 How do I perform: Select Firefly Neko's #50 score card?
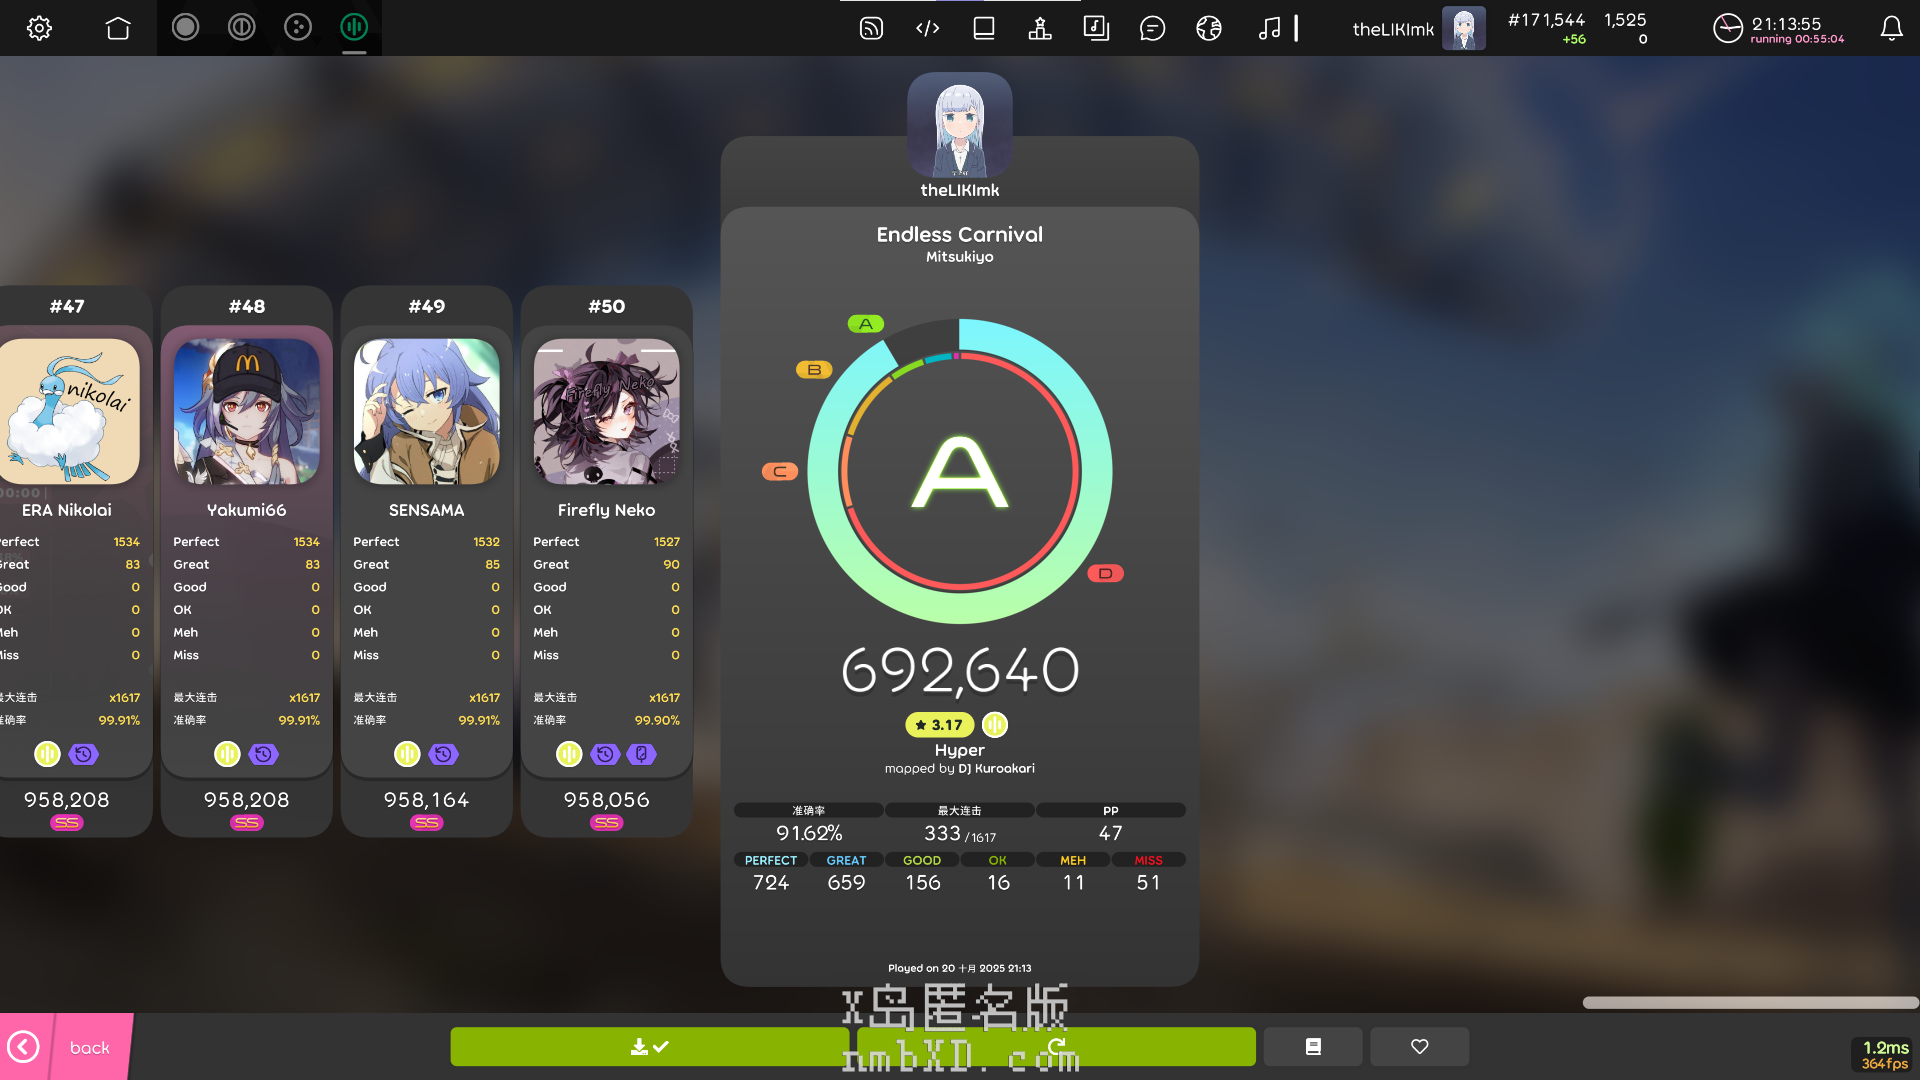pos(606,560)
